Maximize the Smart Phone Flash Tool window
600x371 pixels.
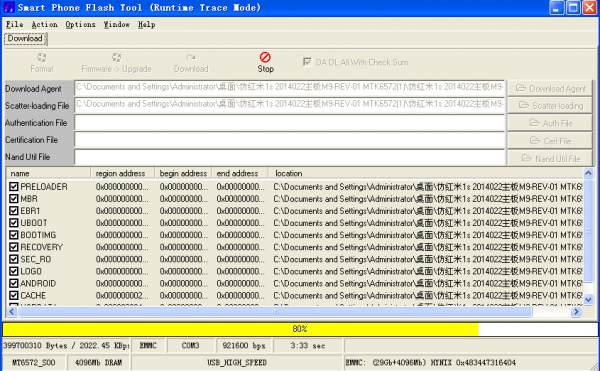coord(573,8)
